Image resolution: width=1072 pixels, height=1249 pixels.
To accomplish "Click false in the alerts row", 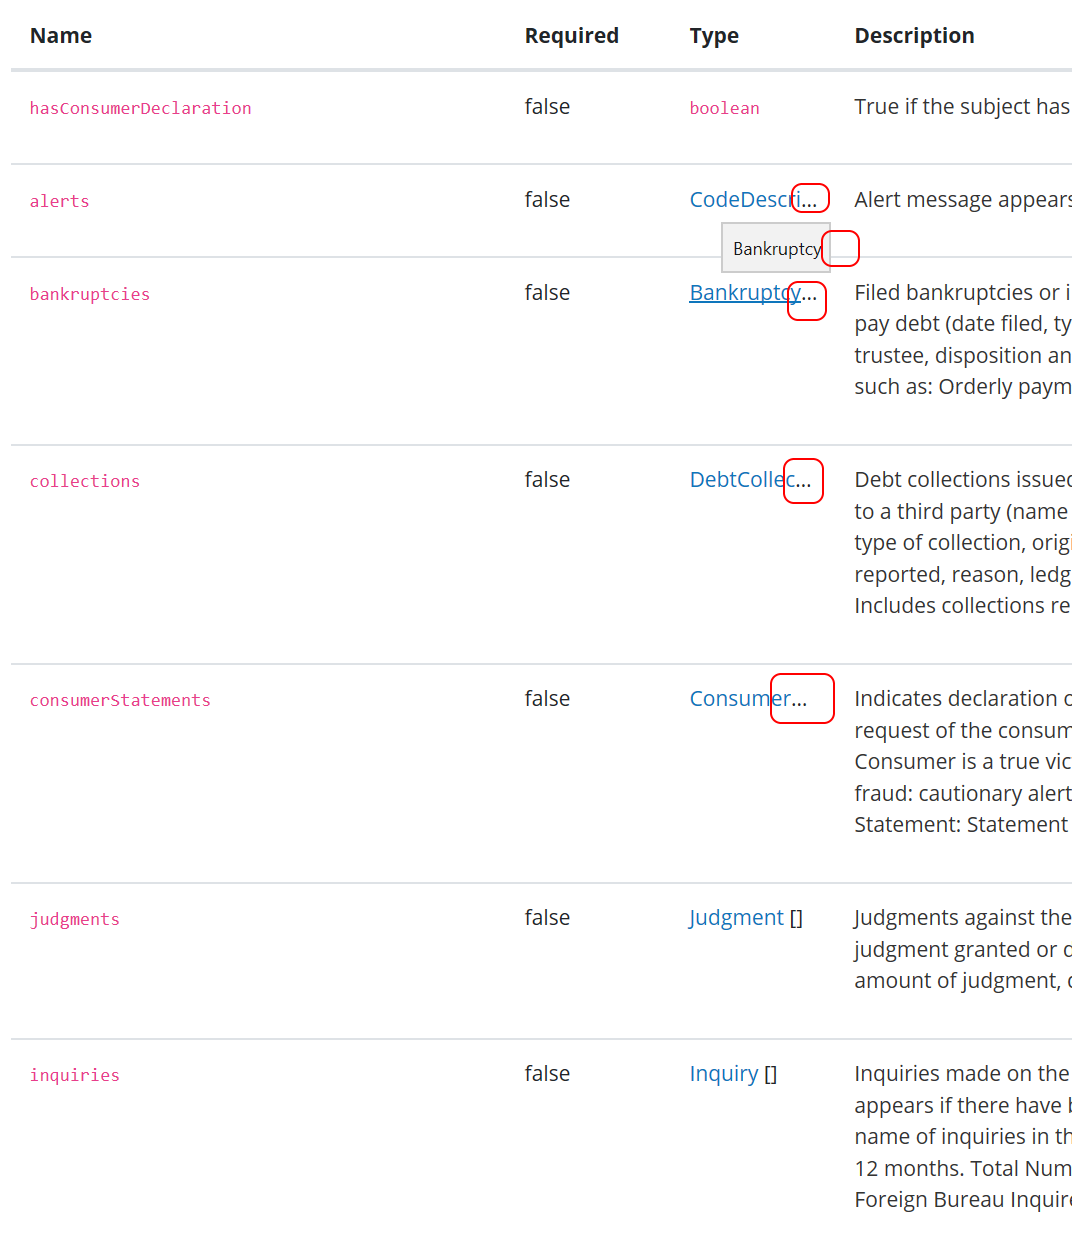I will 547,200.
